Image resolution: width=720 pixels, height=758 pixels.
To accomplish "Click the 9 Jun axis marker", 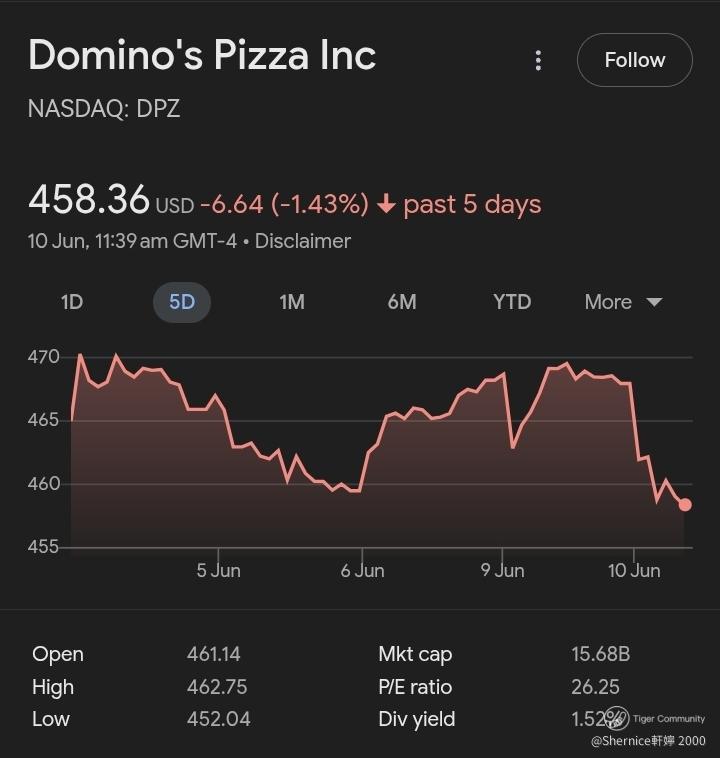I will (x=502, y=570).
